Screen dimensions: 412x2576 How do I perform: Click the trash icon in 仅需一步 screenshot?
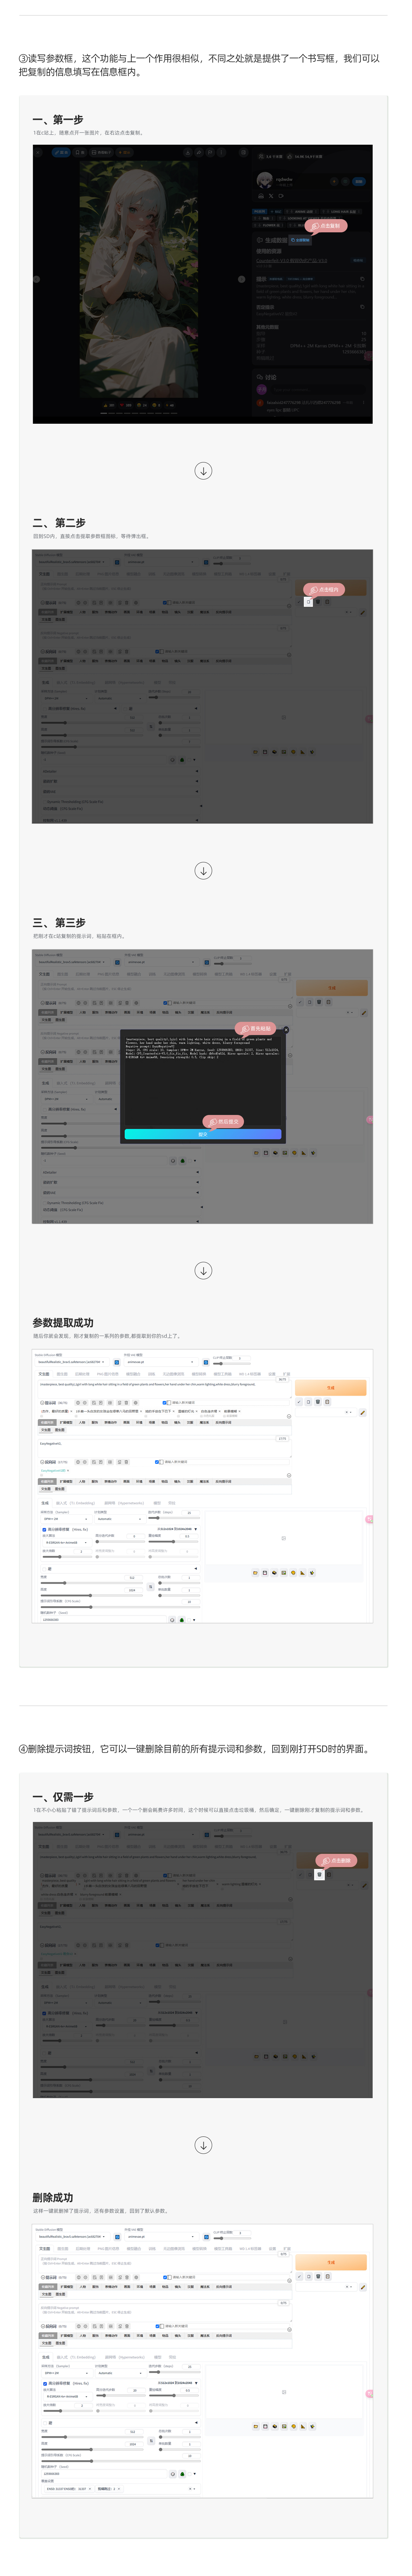[320, 1874]
